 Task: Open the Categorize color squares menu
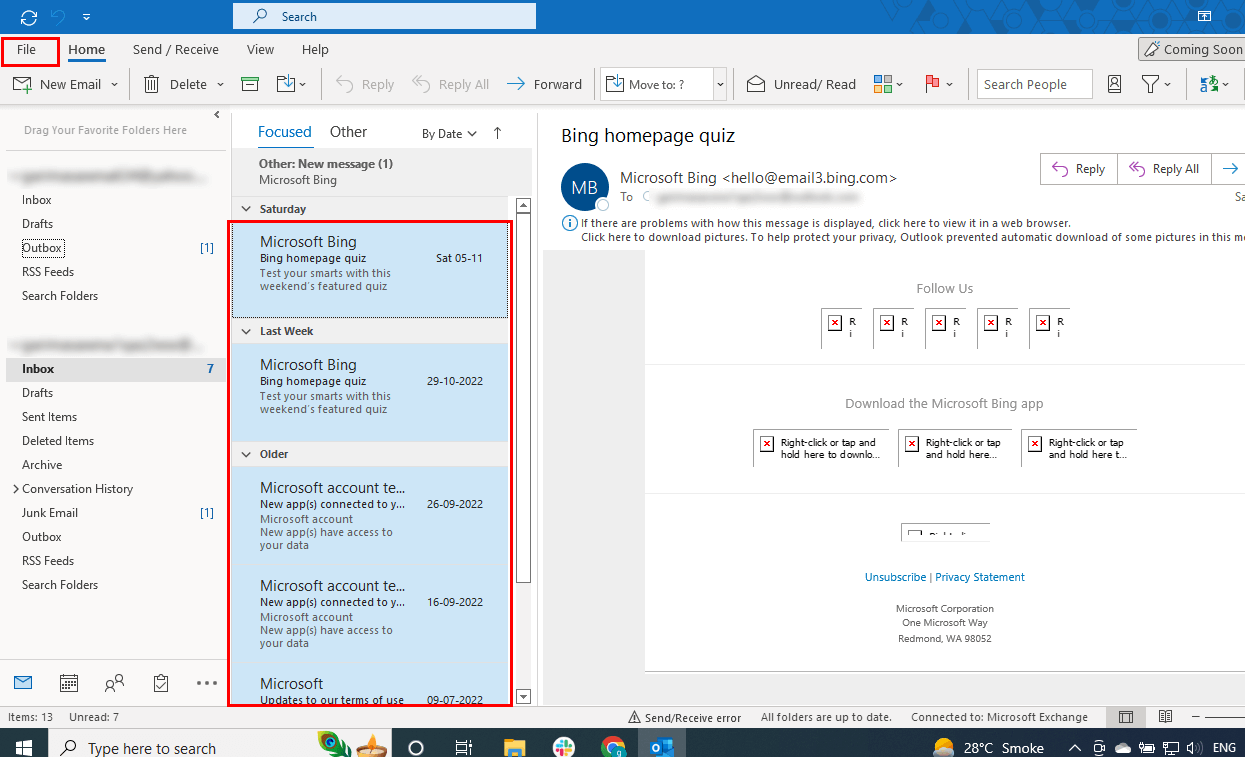point(888,84)
